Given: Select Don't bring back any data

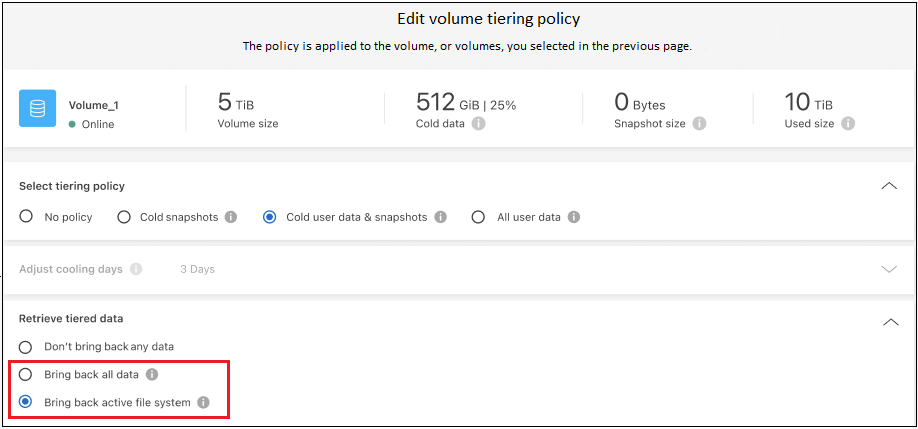Looking at the screenshot, I should coord(27,346).
